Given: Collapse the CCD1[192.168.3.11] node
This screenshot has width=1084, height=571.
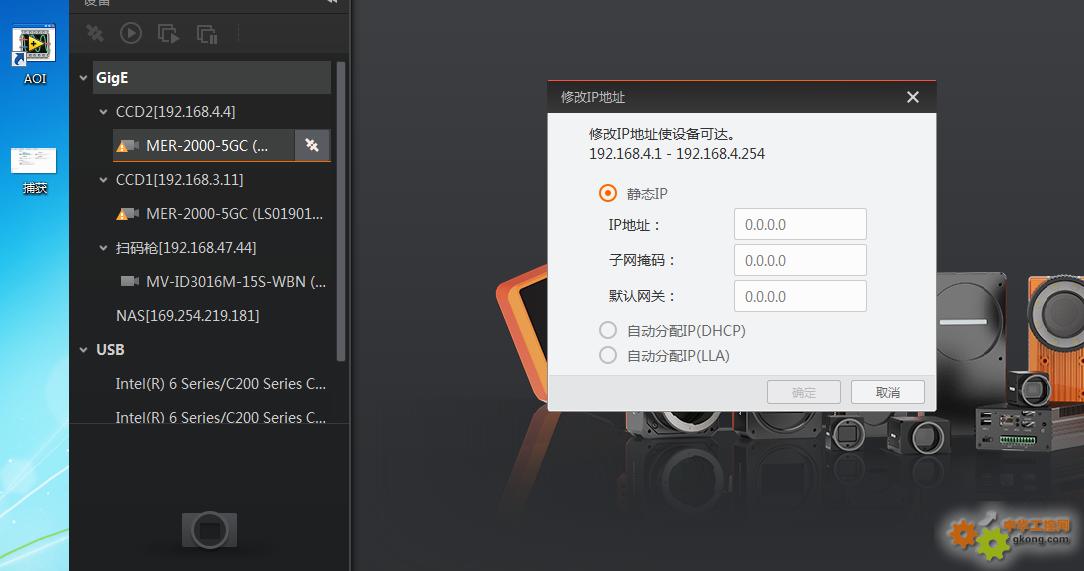Looking at the screenshot, I should pos(103,180).
